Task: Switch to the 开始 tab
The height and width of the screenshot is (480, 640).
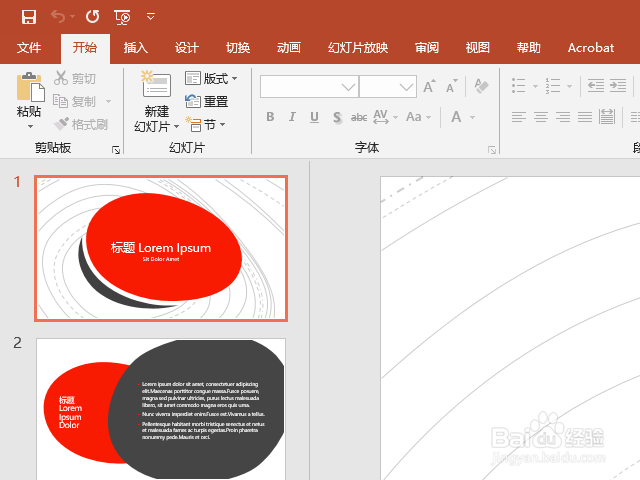Action: 85,48
